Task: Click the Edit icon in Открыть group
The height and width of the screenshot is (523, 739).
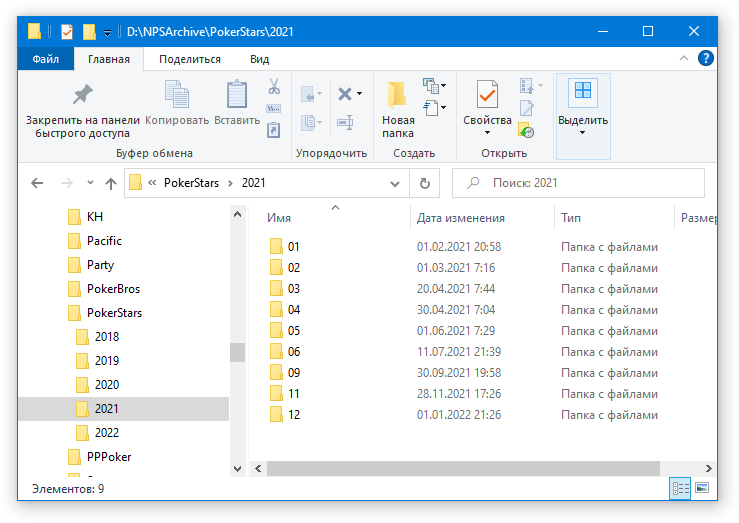Action: [x=526, y=108]
